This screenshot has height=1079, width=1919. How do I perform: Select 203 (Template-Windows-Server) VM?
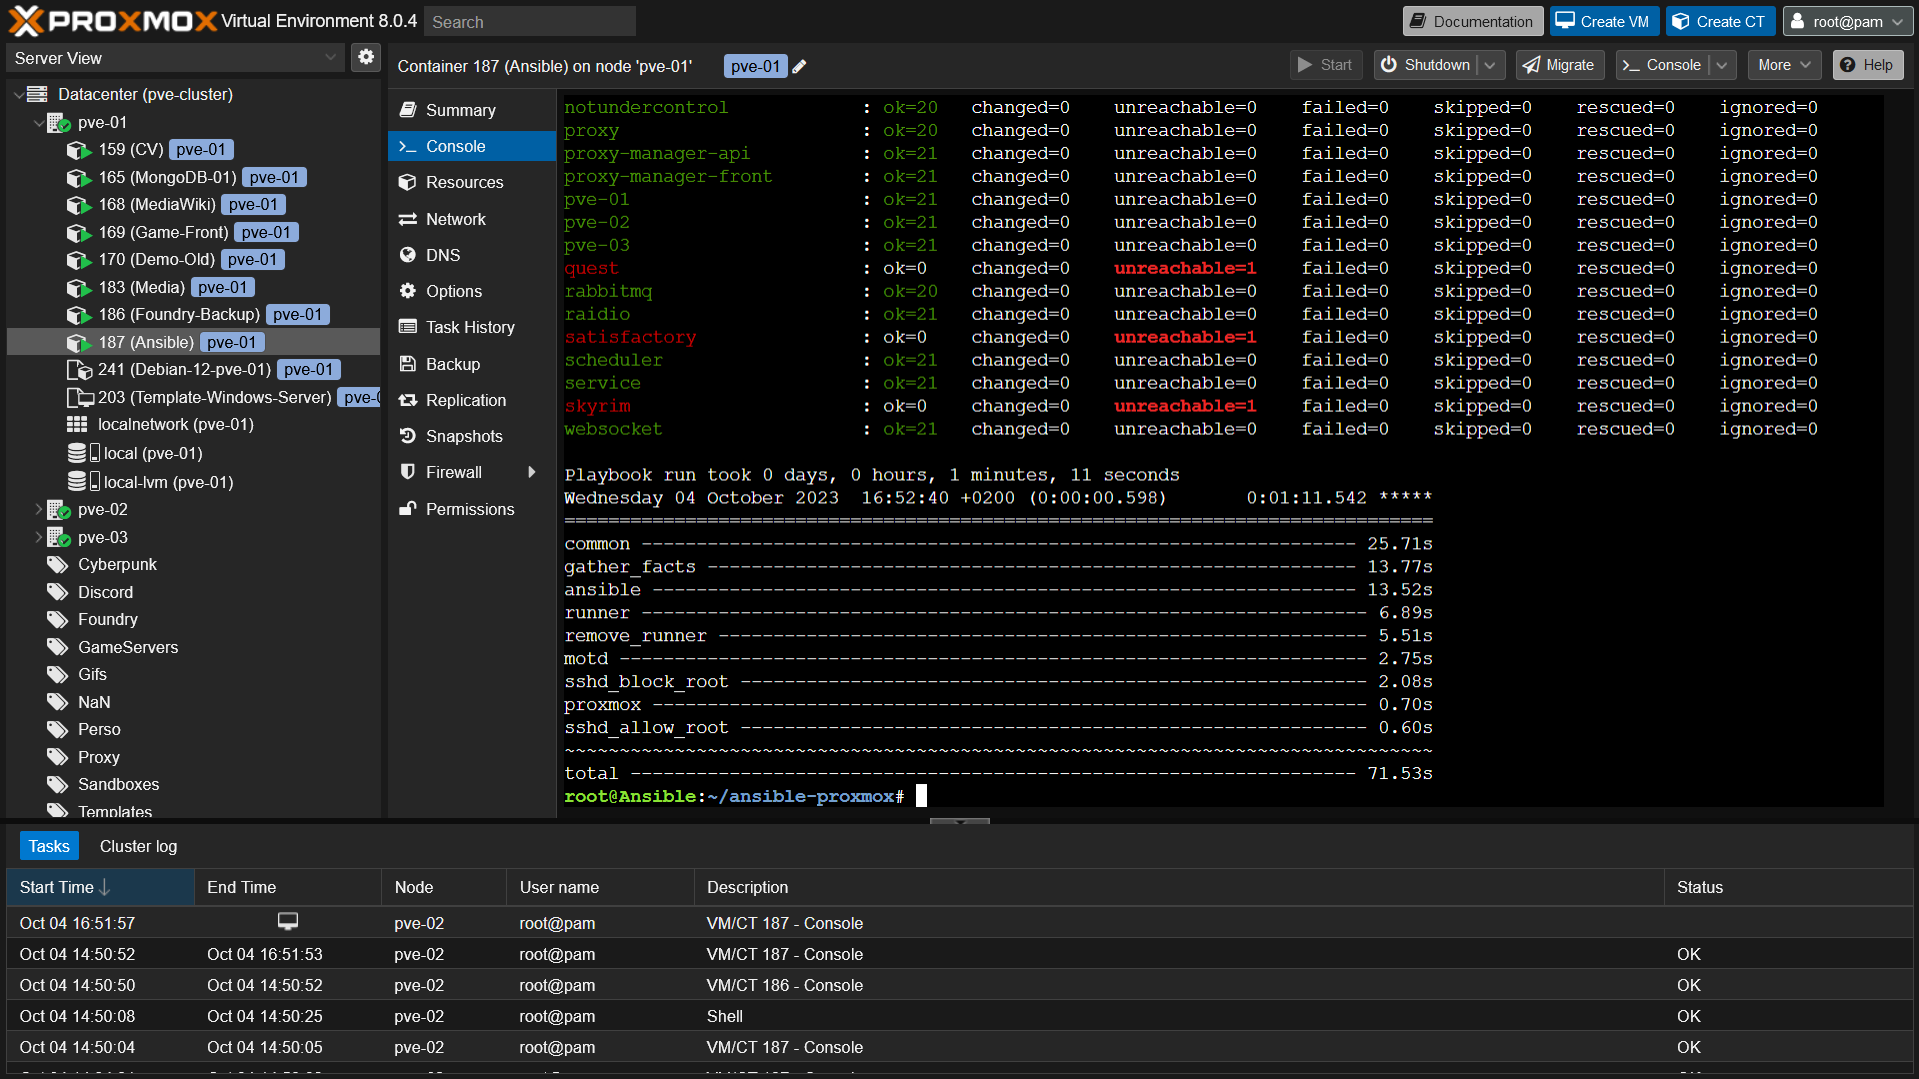(x=214, y=397)
